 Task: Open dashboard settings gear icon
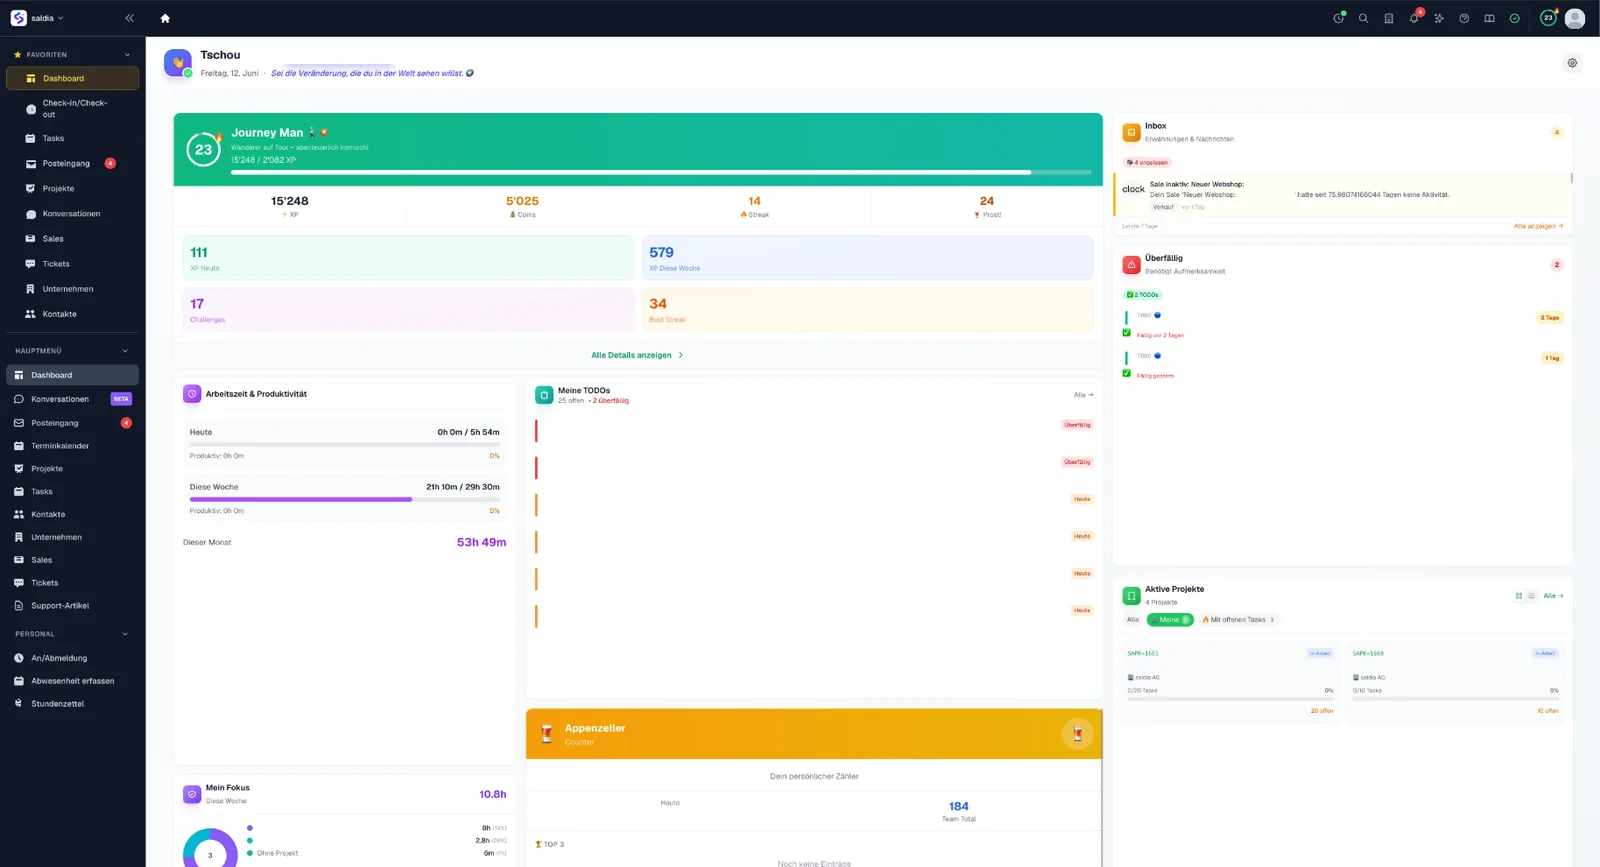(1572, 63)
